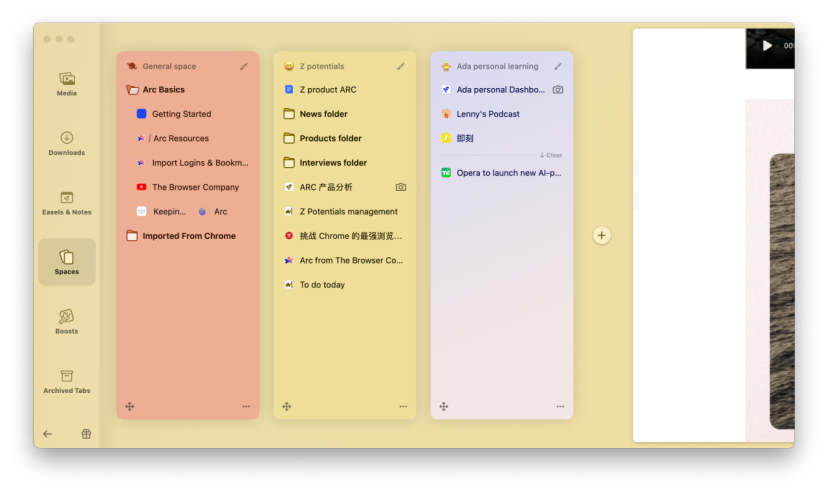Add a new space with plus button
This screenshot has height=492, width=828.
tap(601, 236)
